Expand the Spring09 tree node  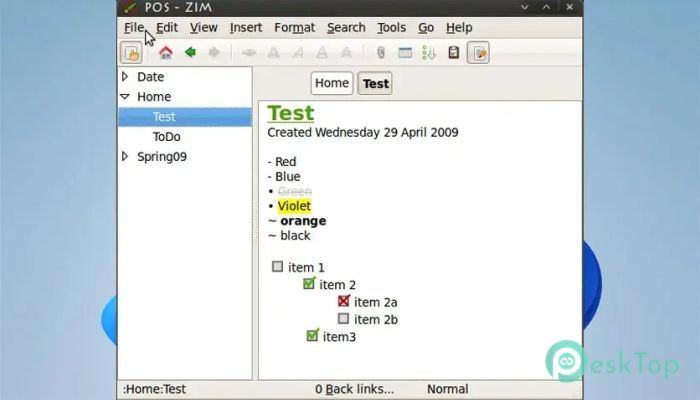pyautogui.click(x=125, y=156)
